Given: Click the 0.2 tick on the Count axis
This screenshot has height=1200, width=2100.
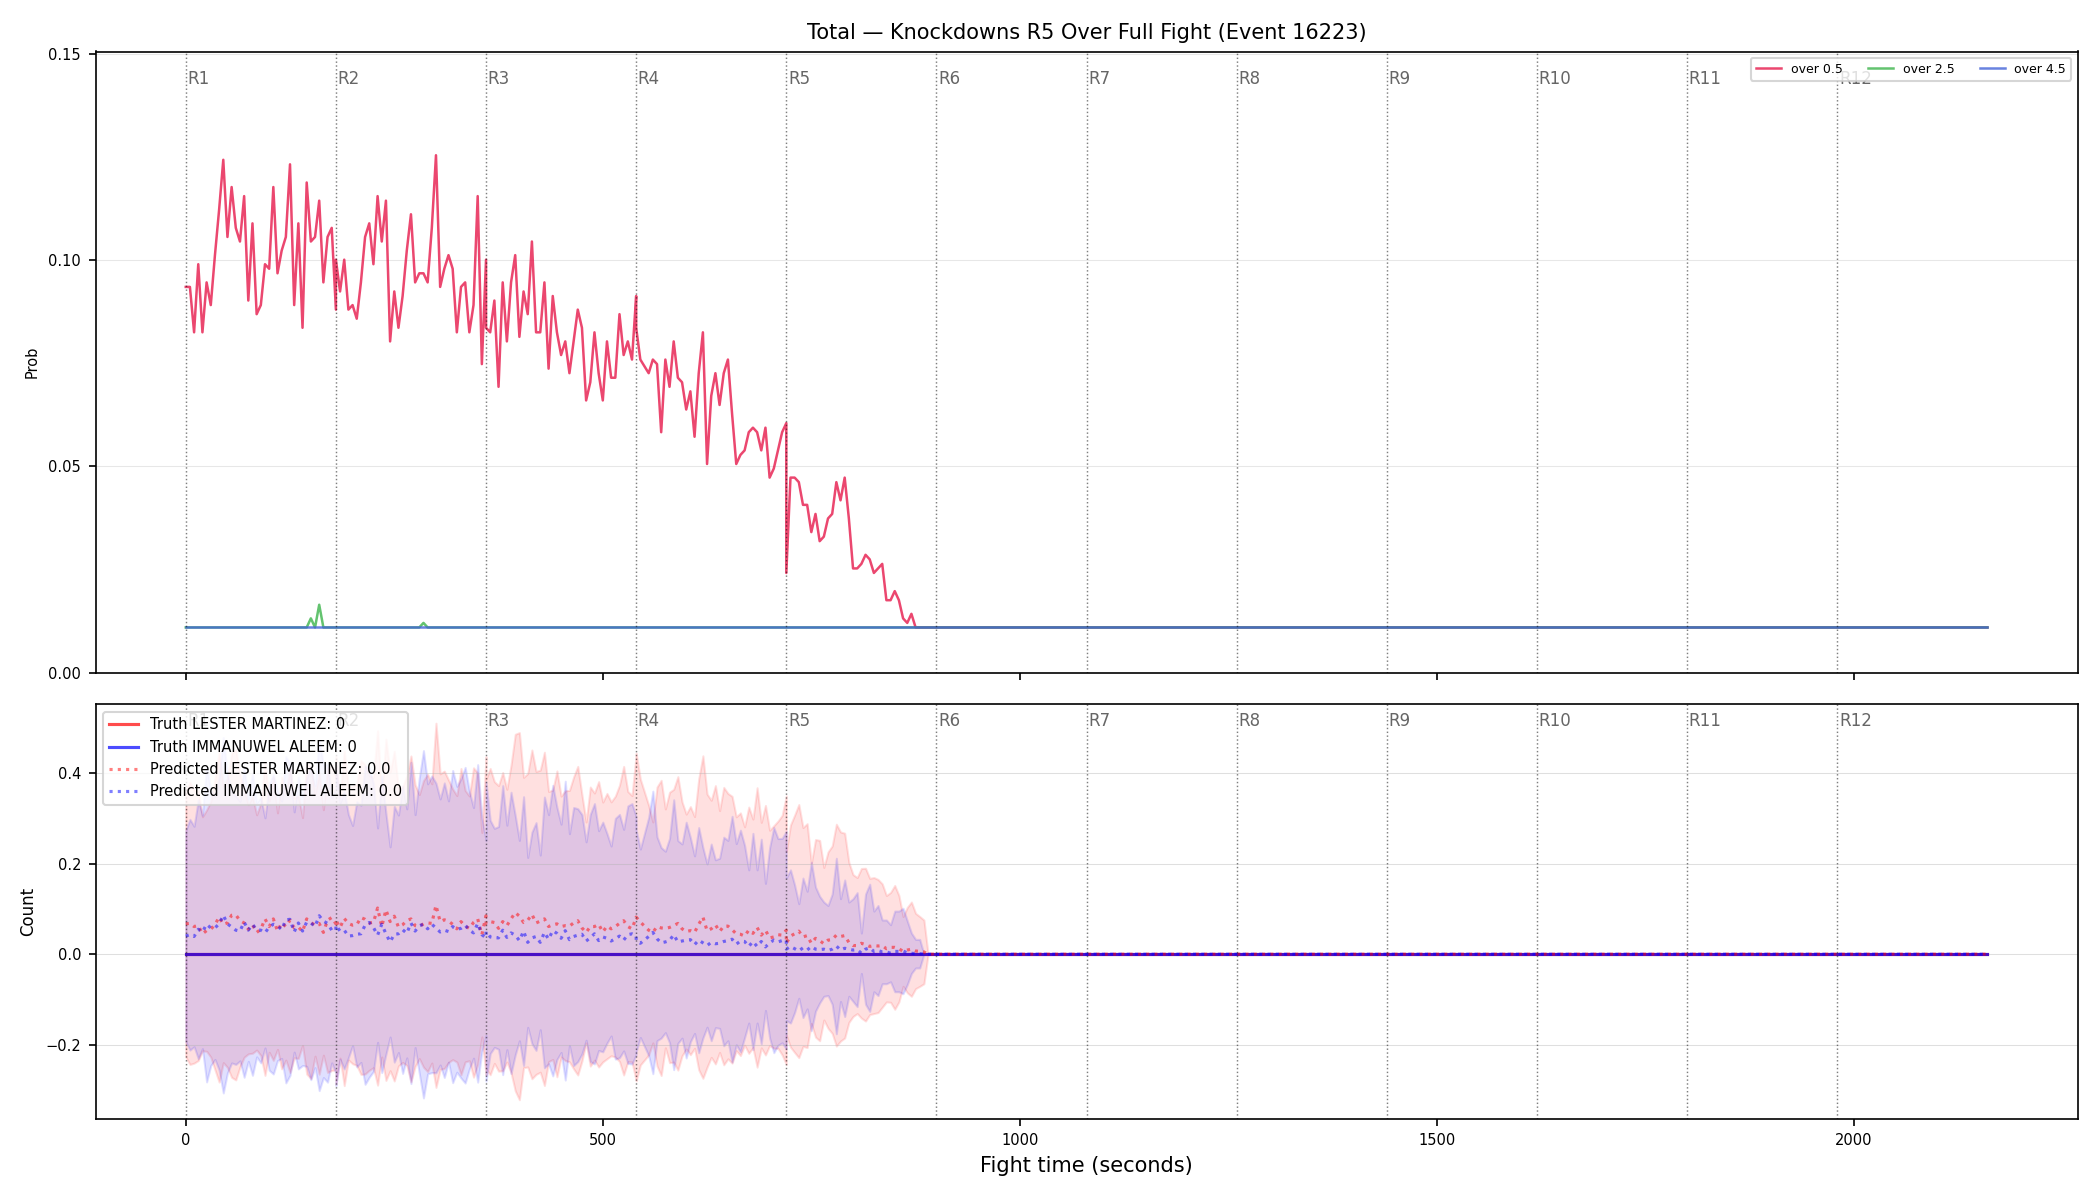Looking at the screenshot, I should coord(70,864).
